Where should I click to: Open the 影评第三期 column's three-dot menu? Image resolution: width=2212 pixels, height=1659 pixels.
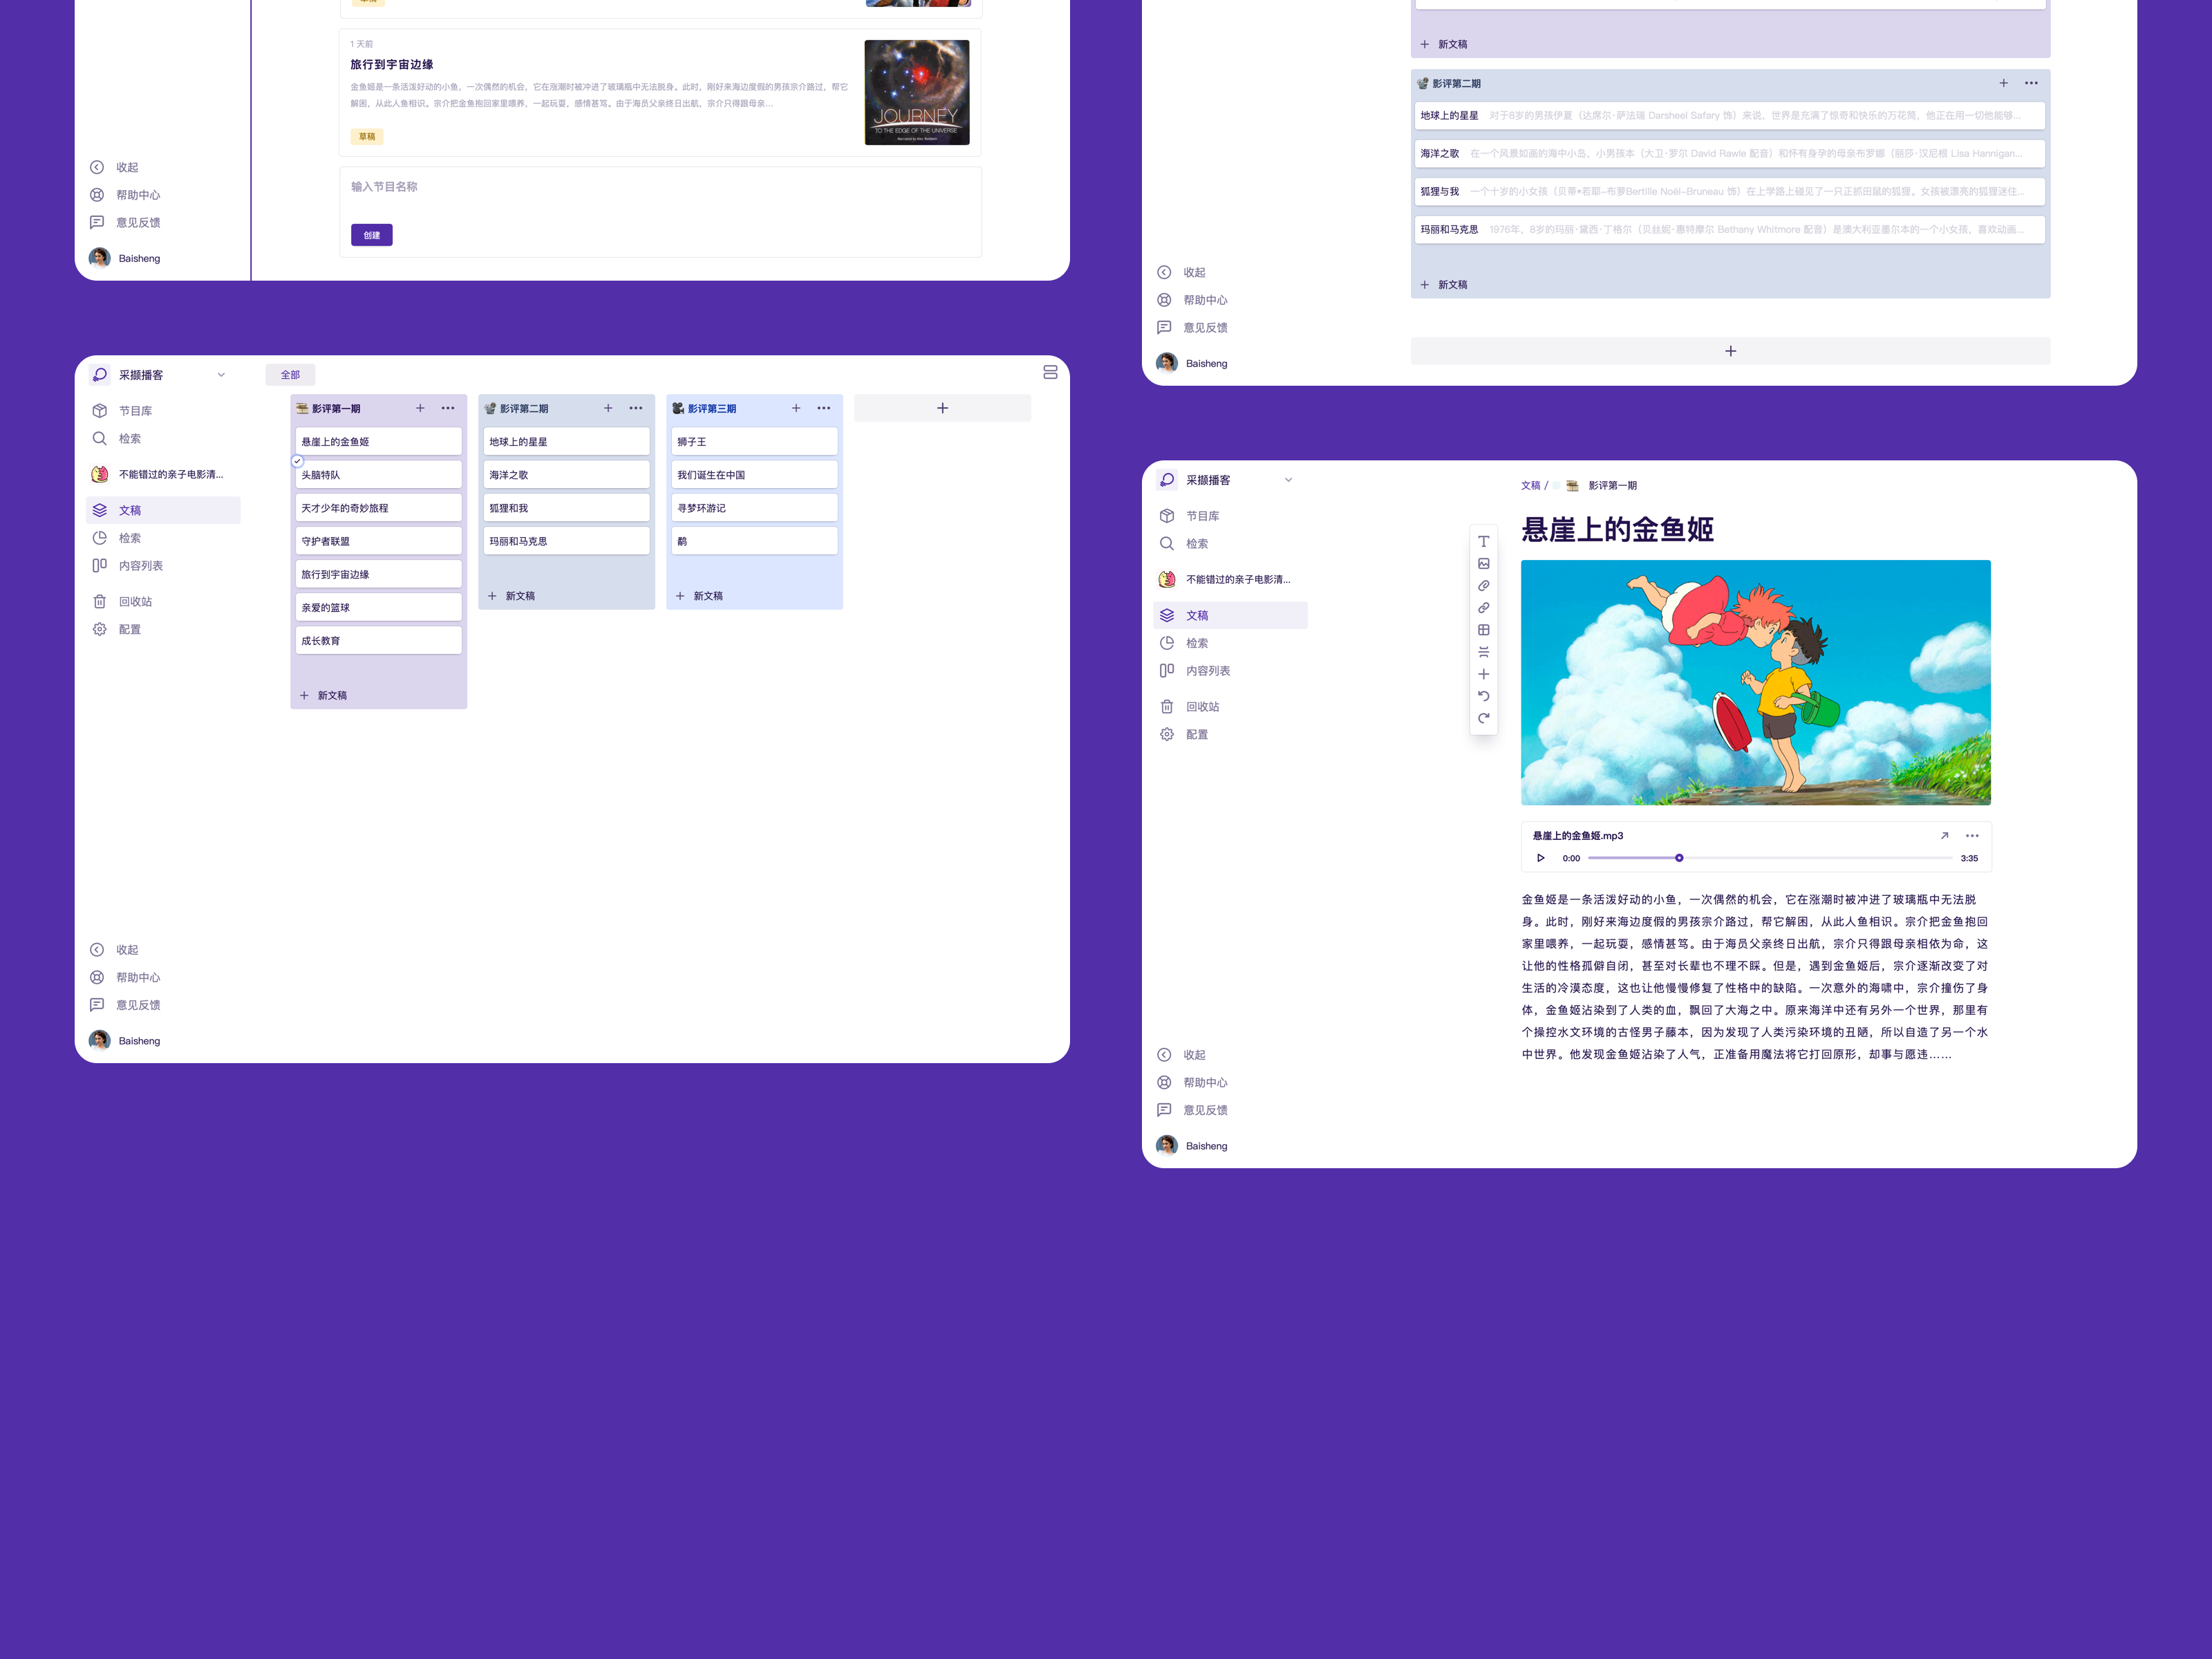tap(823, 408)
